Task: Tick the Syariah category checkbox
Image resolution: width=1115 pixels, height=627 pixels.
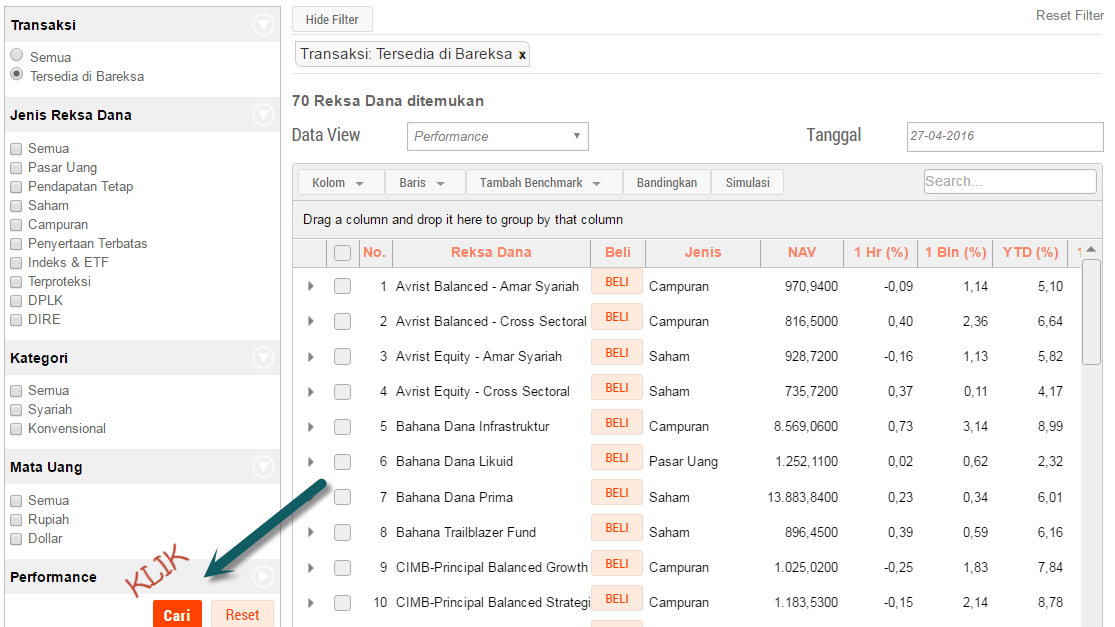Action: (16, 410)
